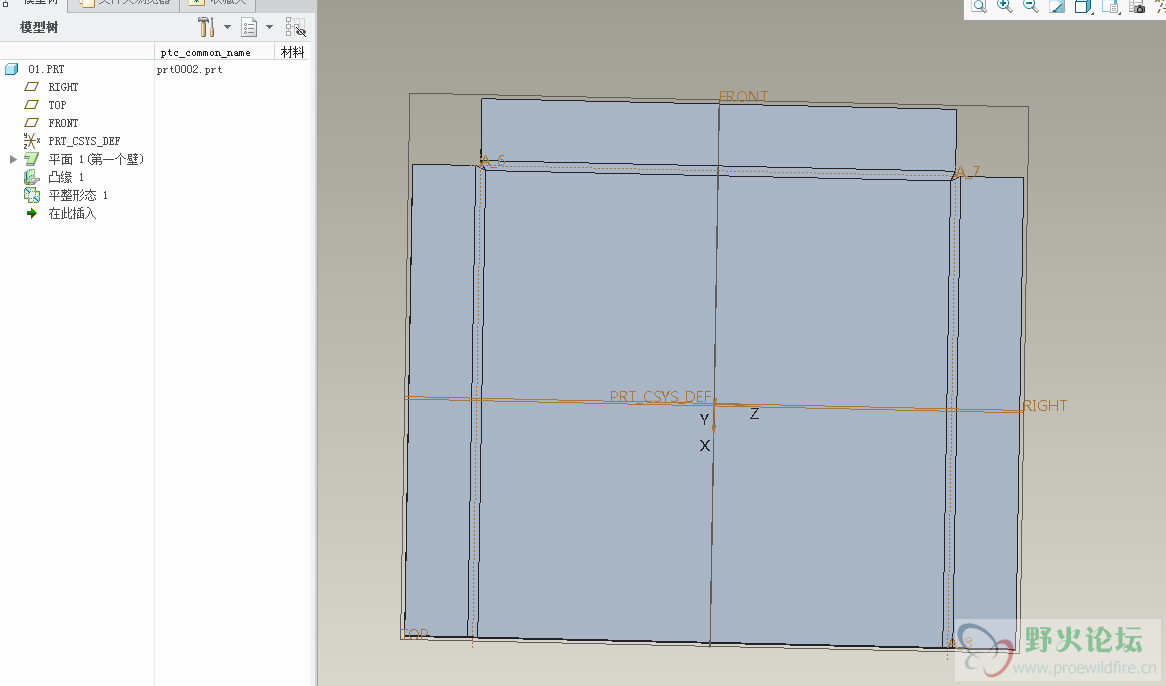The height and width of the screenshot is (686, 1166).
Task: Select the A_7 axis label in viewport
Action: 967,172
